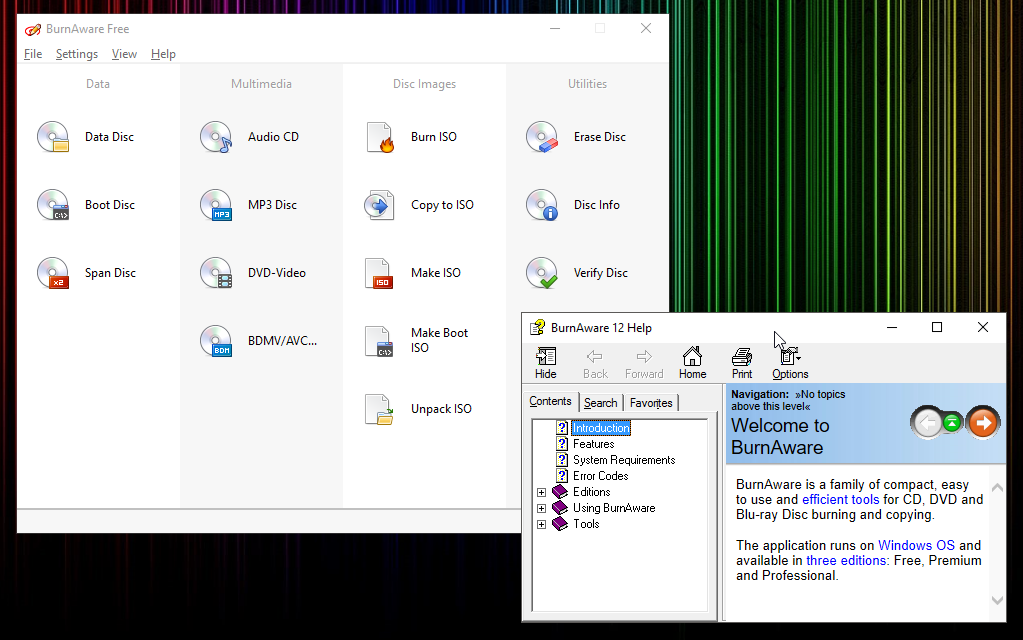Click the help content scroll-up arrow
The image size is (1023, 640).
coord(997,487)
